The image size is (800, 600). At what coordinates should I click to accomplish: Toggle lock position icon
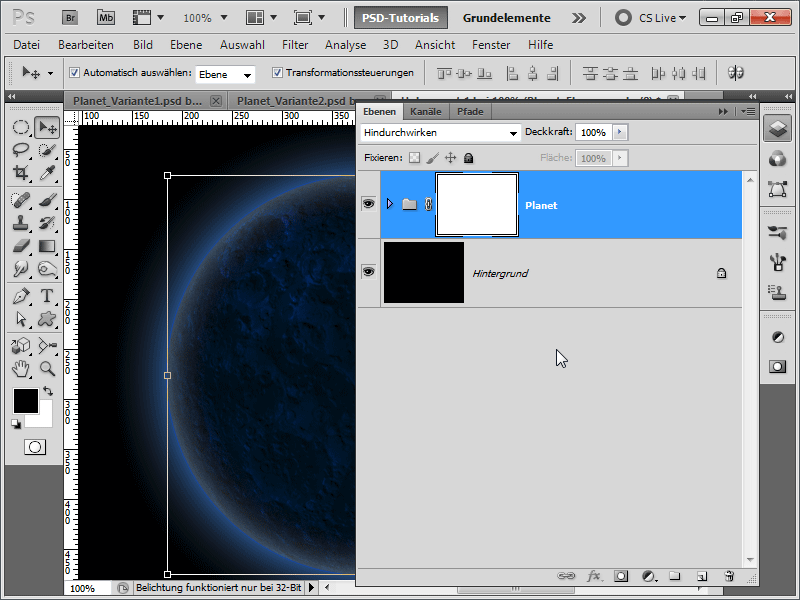451,158
